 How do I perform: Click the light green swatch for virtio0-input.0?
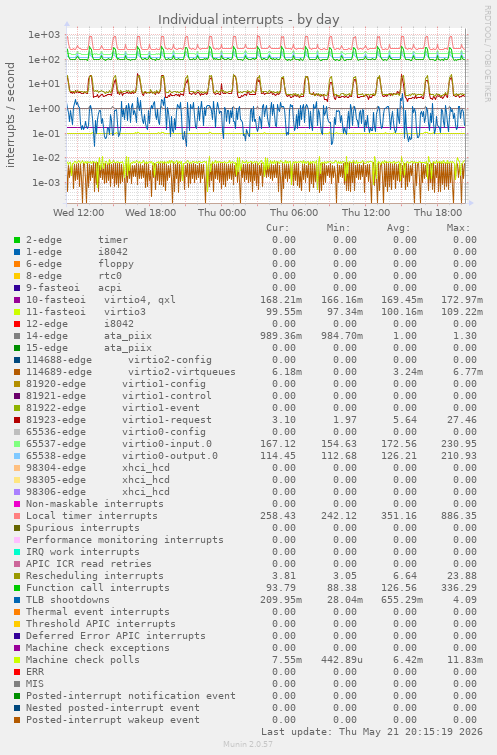tap(17, 444)
